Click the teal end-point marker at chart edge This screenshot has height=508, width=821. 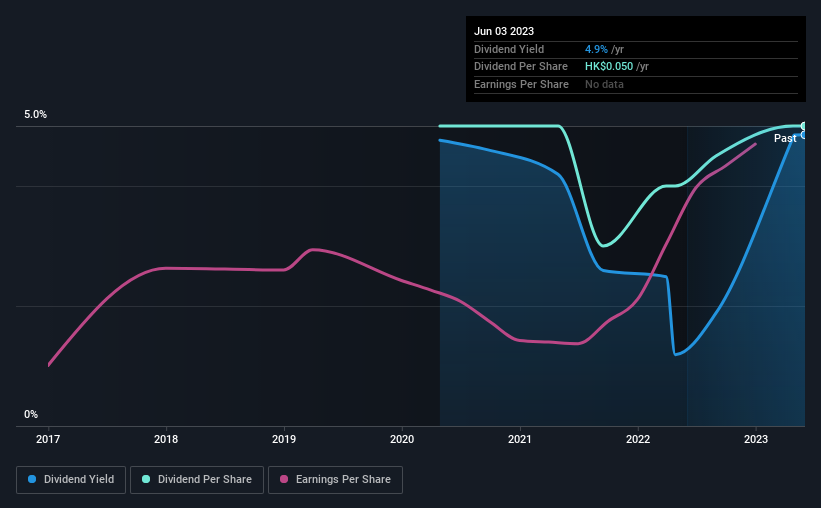(804, 126)
